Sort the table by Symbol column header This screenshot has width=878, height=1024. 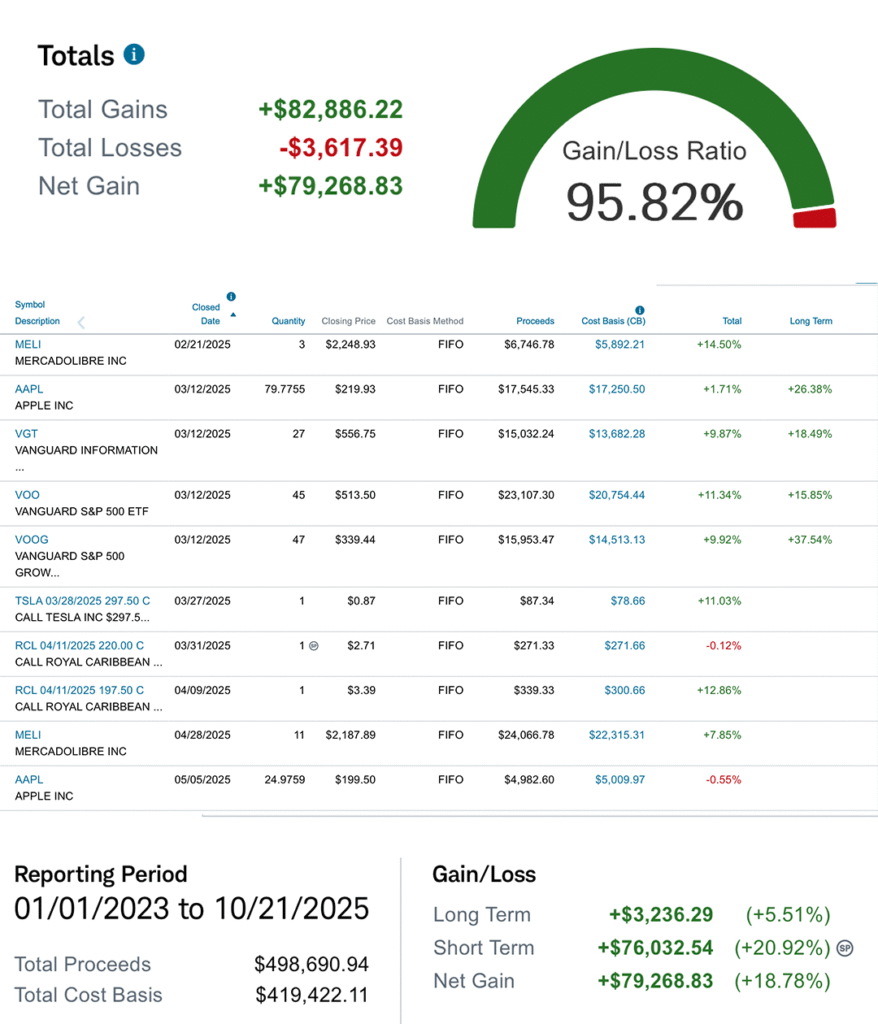pos(30,305)
